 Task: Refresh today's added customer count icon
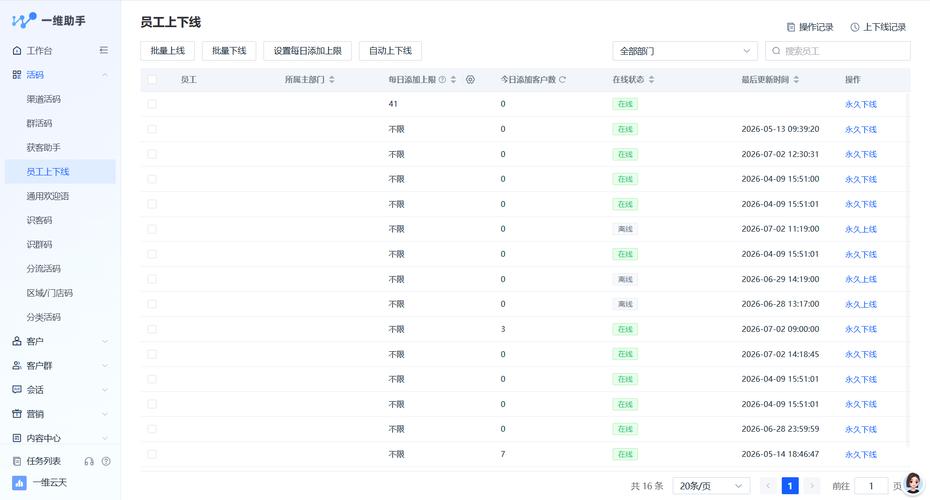[x=562, y=79]
